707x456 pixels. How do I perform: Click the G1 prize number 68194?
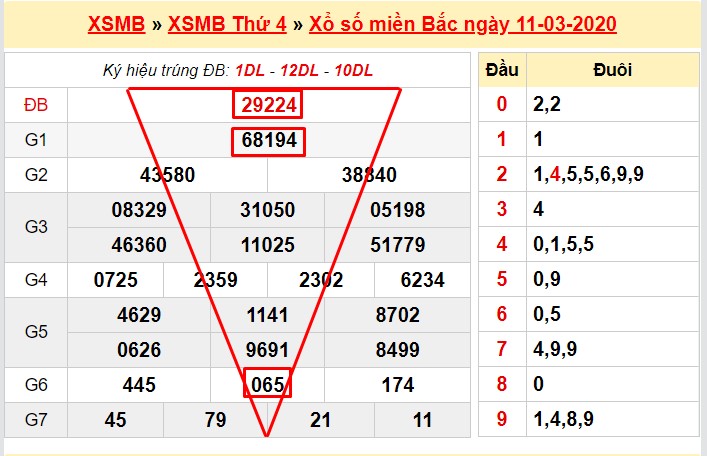tap(268, 141)
